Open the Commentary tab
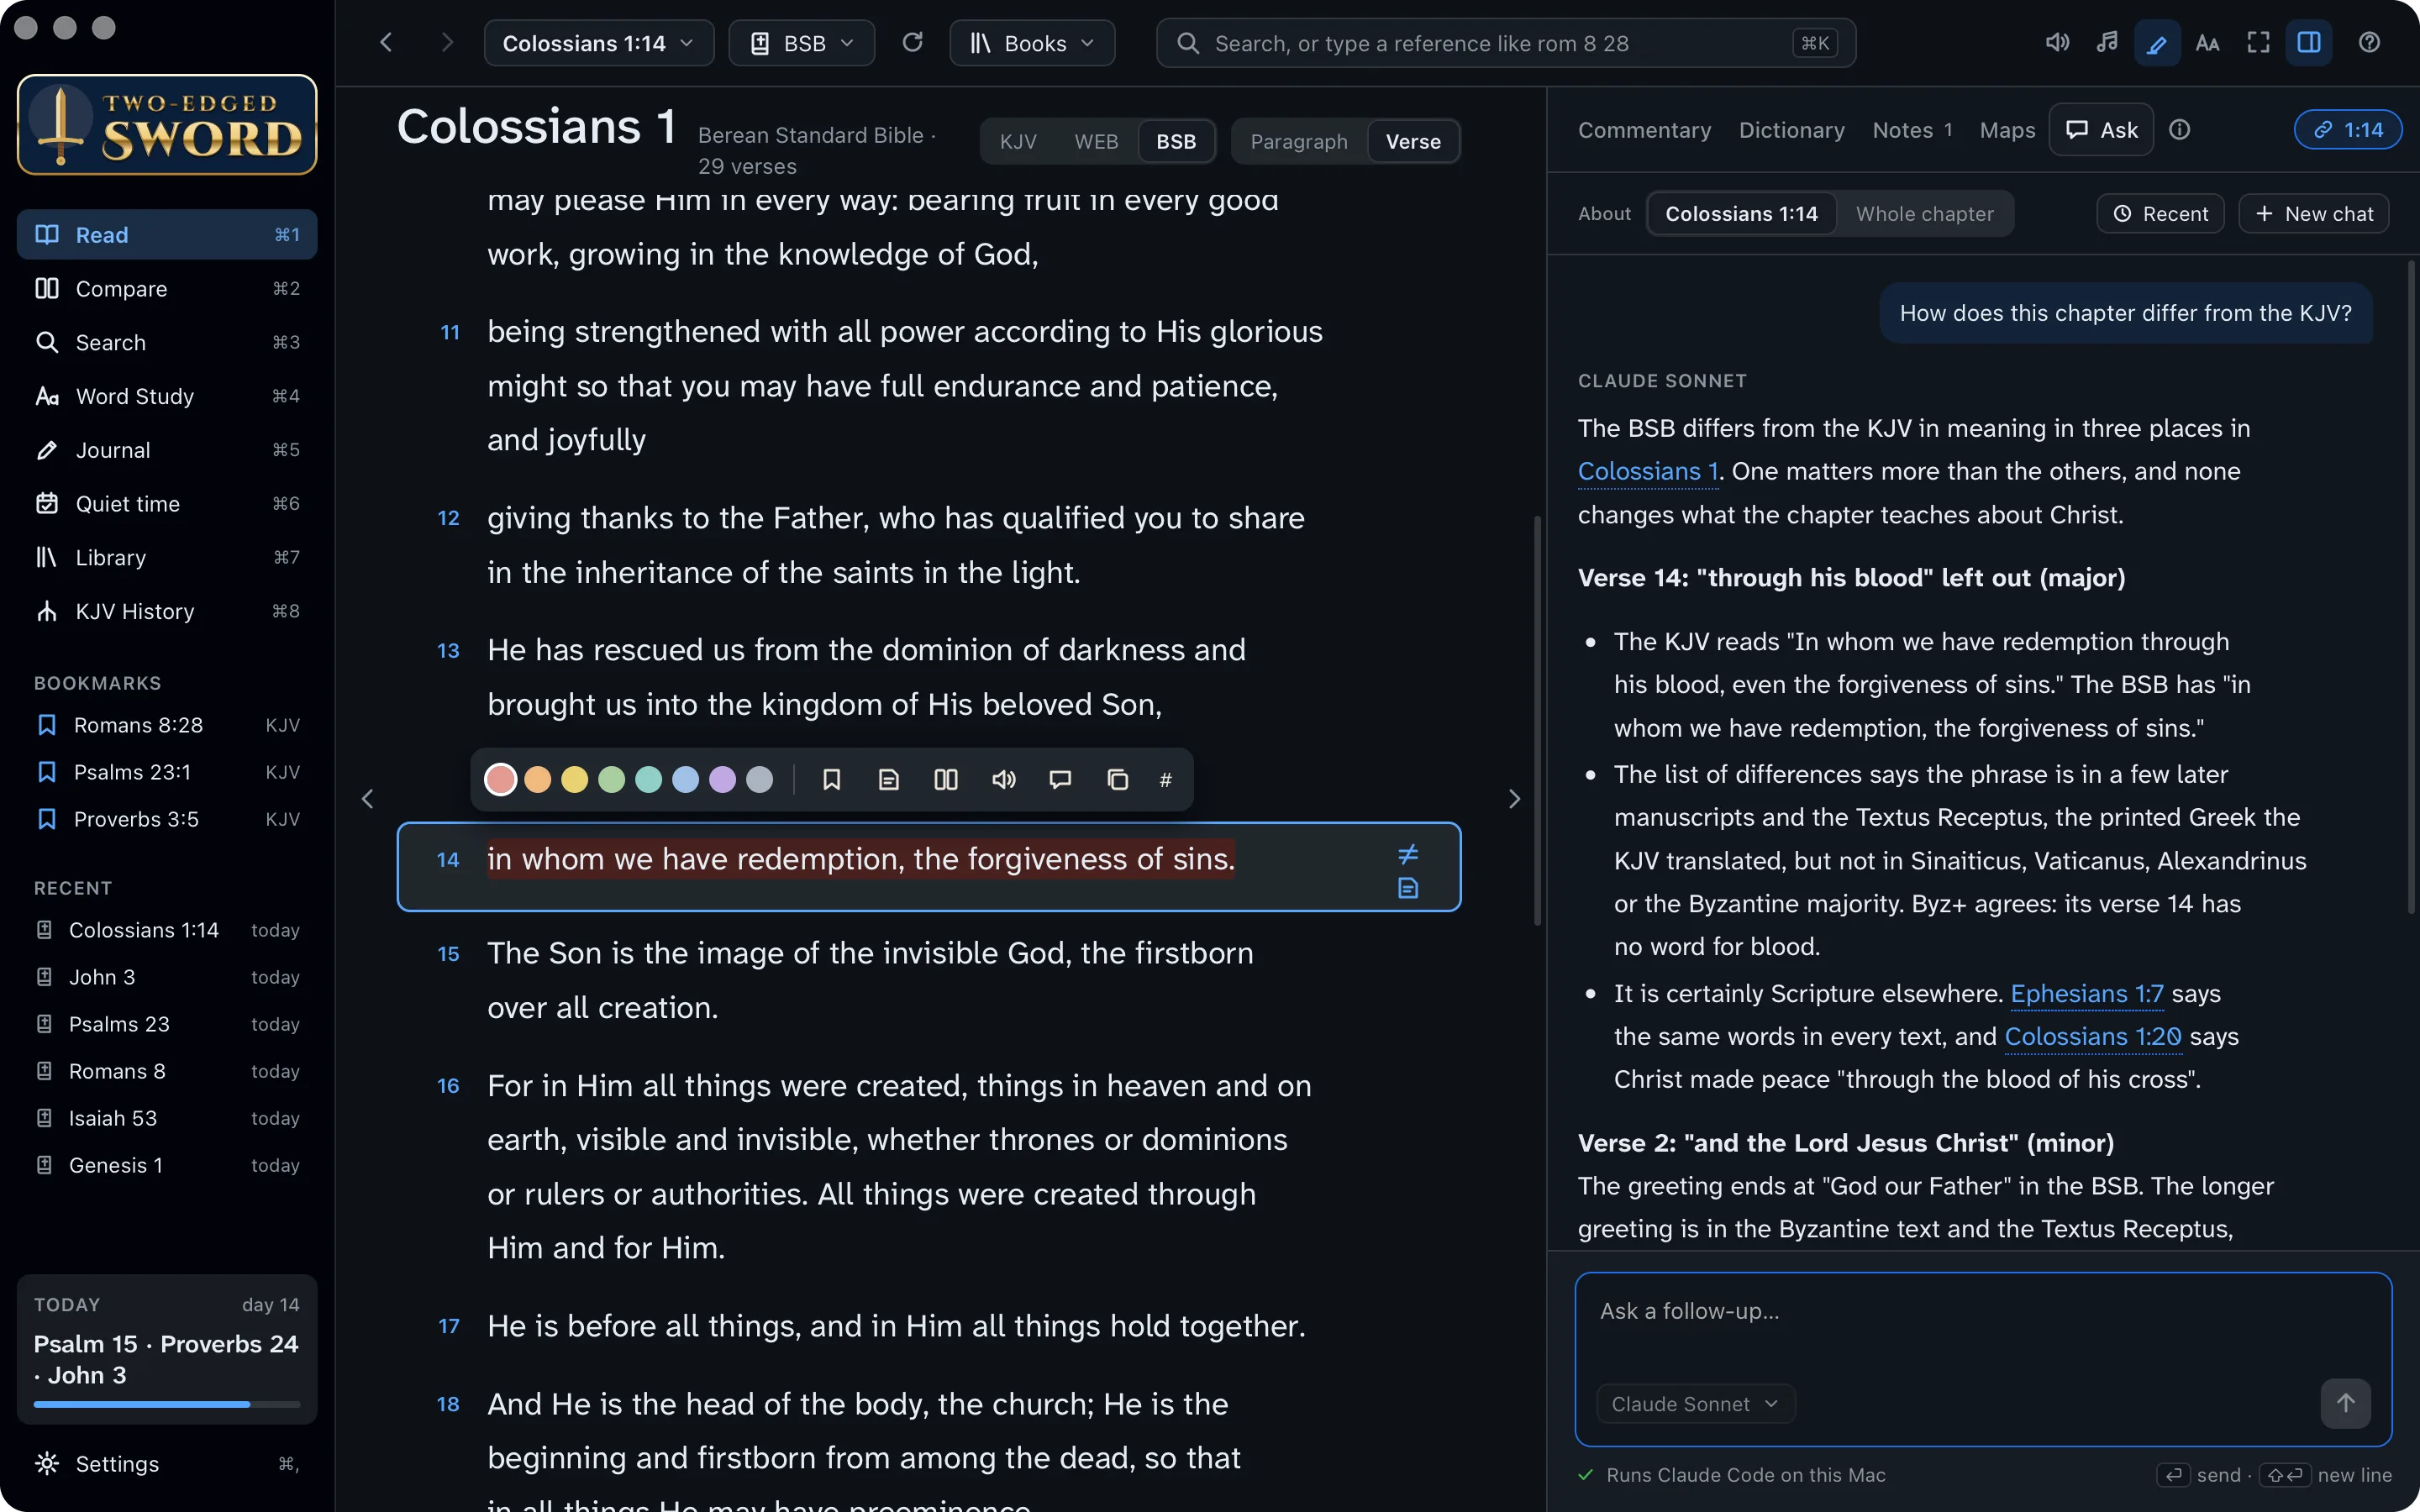Viewport: 2420px width, 1512px height. [1644, 130]
